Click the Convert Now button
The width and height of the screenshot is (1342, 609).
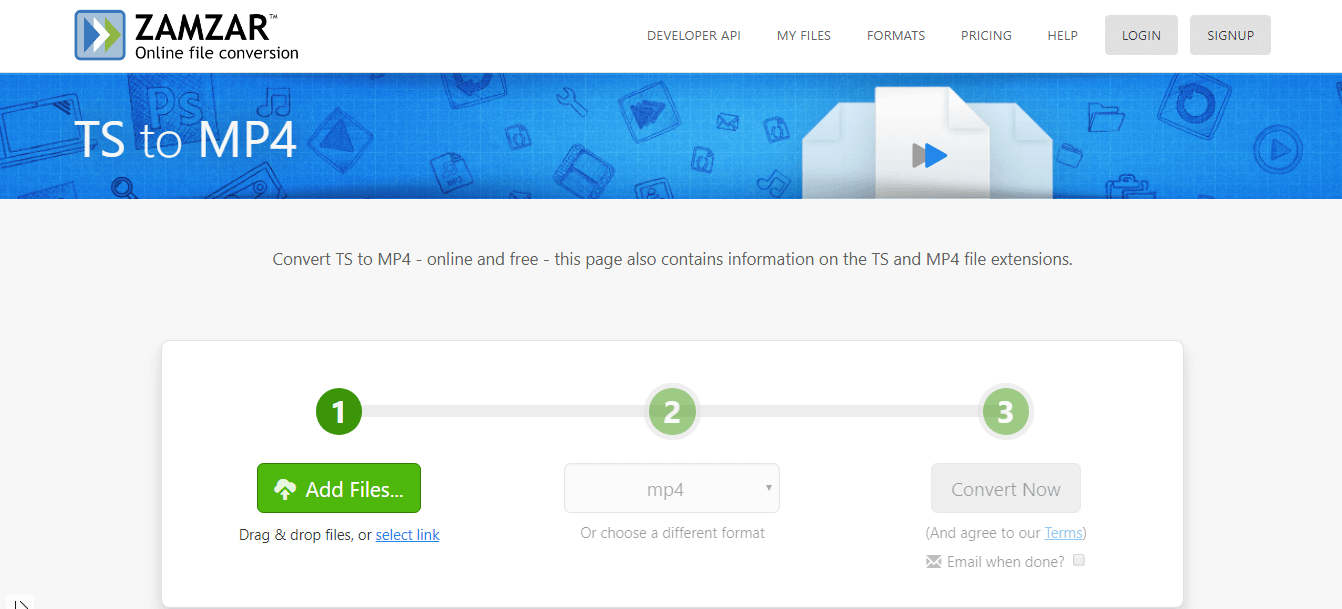[1005, 489]
